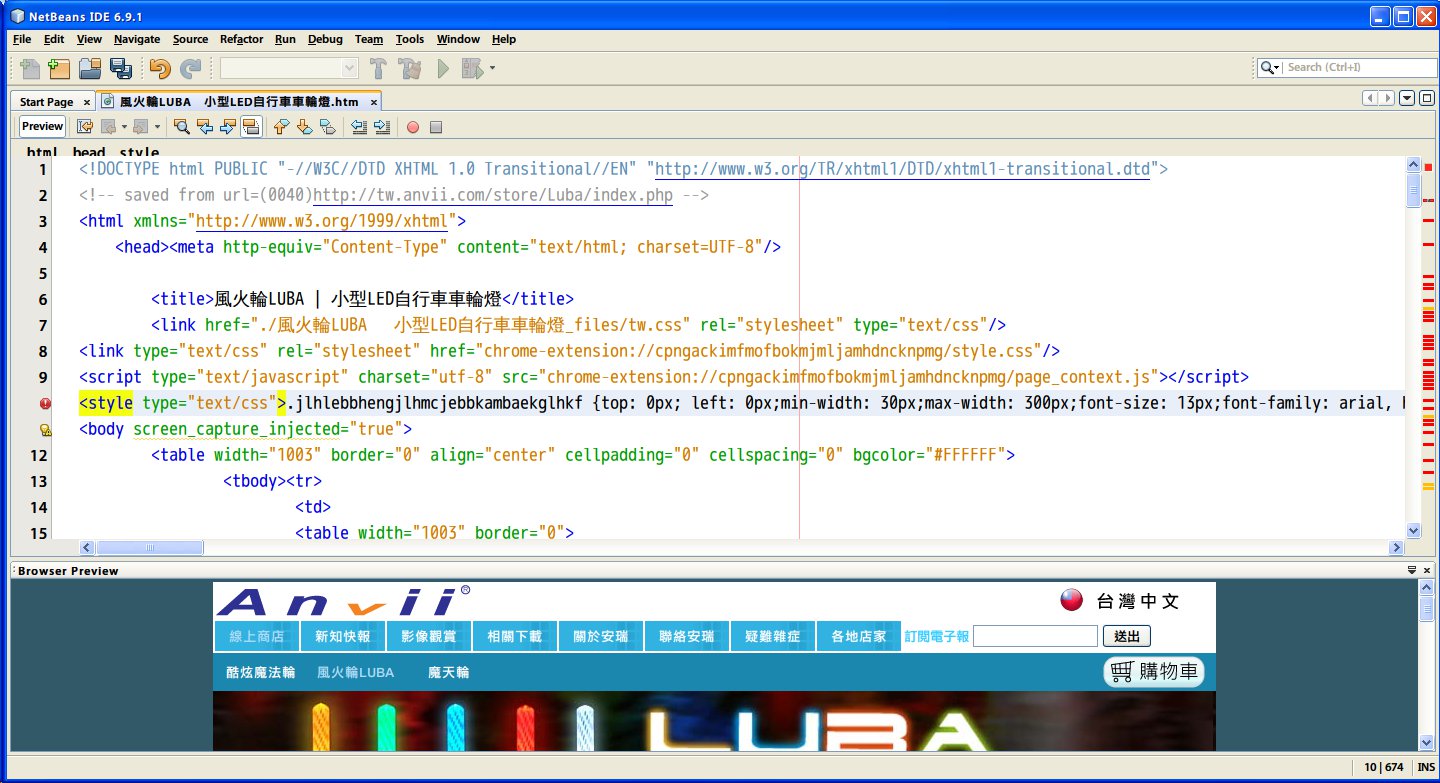Click Find Previous Occurrence icon

pyautogui.click(x=204, y=127)
